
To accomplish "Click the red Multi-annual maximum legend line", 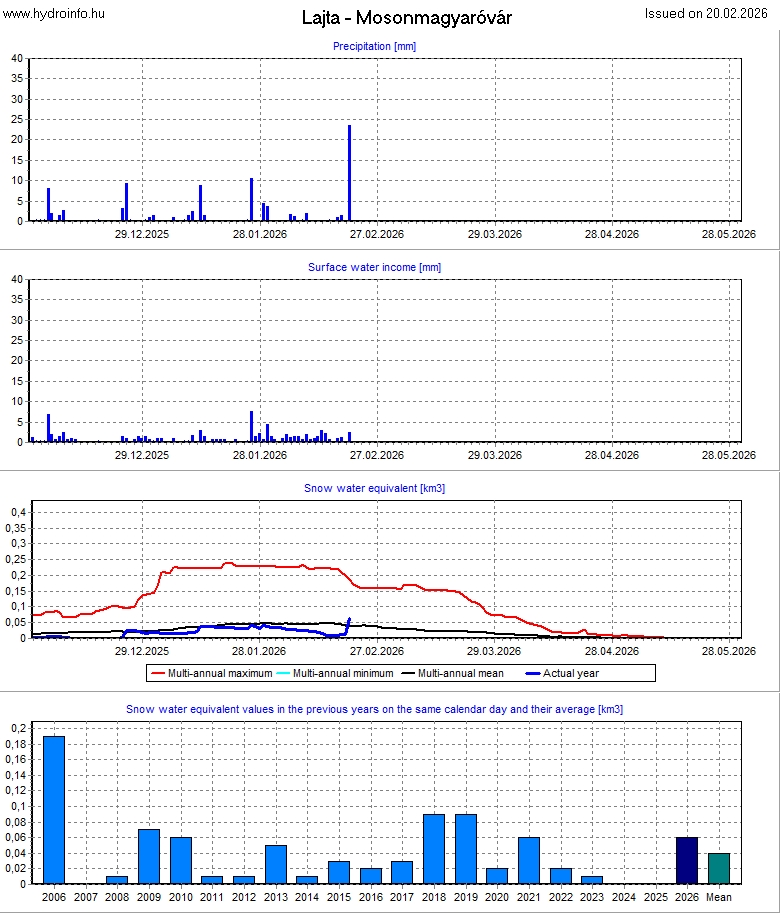I will 158,674.
